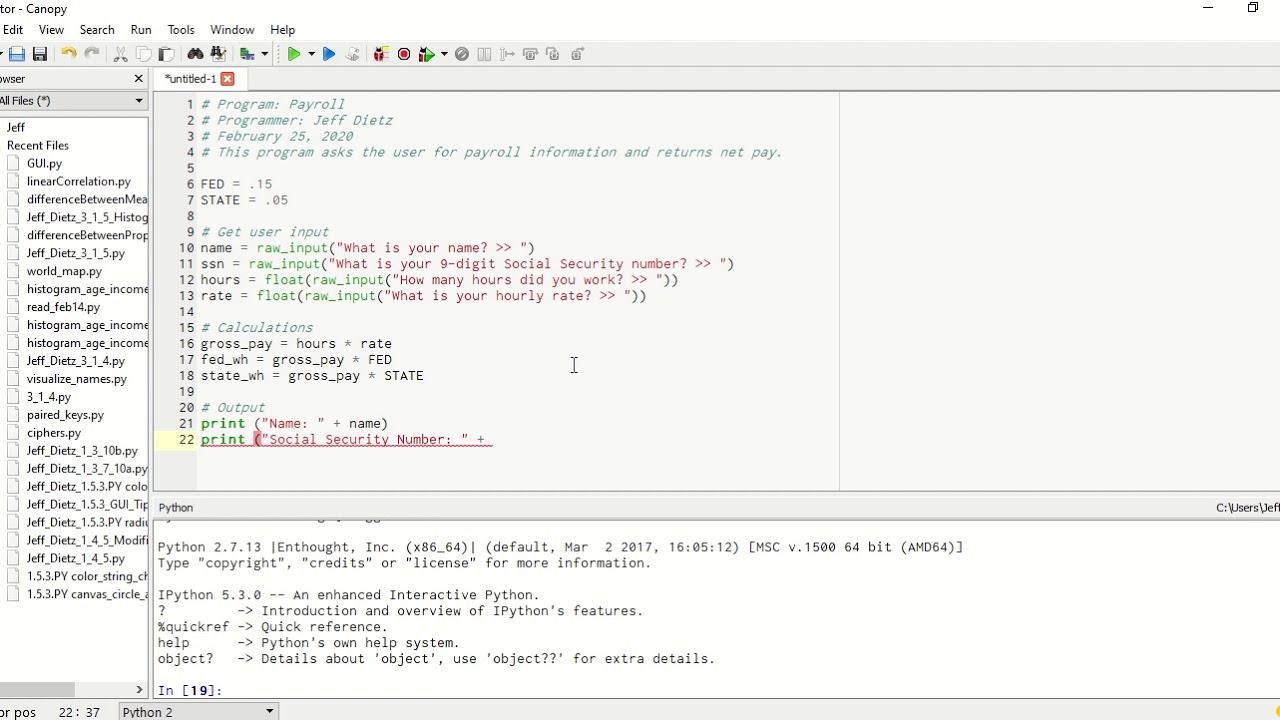Click the 'STATE = .05' line of code
1280x720 pixels.
[x=244, y=200]
